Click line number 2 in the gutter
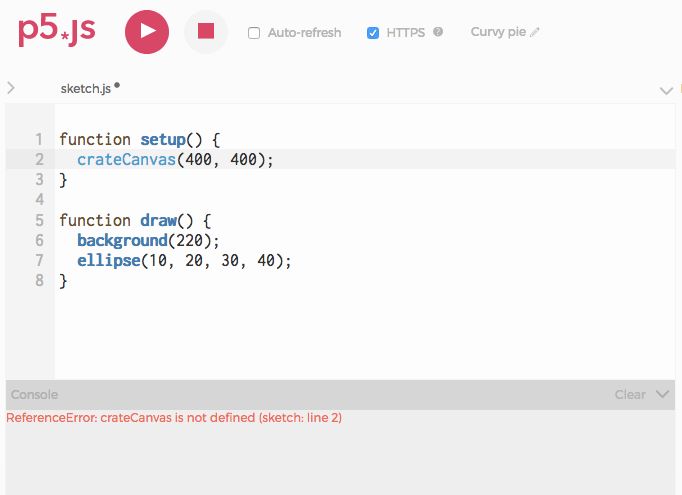This screenshot has height=495, width=682. [x=40, y=159]
